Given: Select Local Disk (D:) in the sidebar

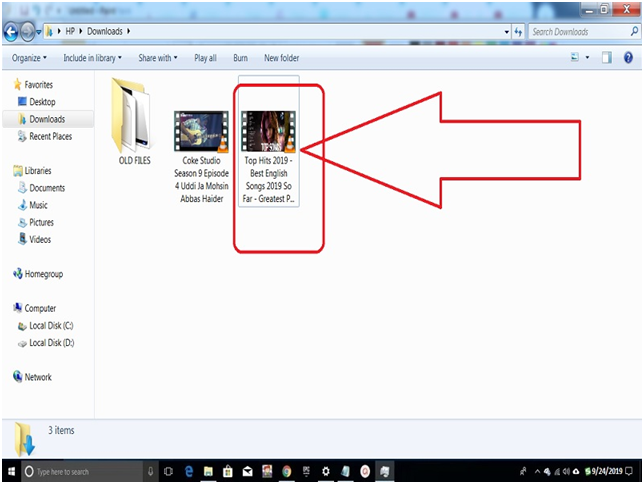Looking at the screenshot, I should pyautogui.click(x=52, y=343).
